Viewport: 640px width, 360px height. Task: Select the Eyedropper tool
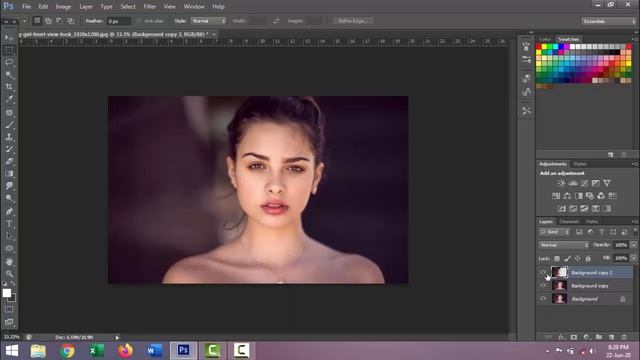click(x=9, y=99)
